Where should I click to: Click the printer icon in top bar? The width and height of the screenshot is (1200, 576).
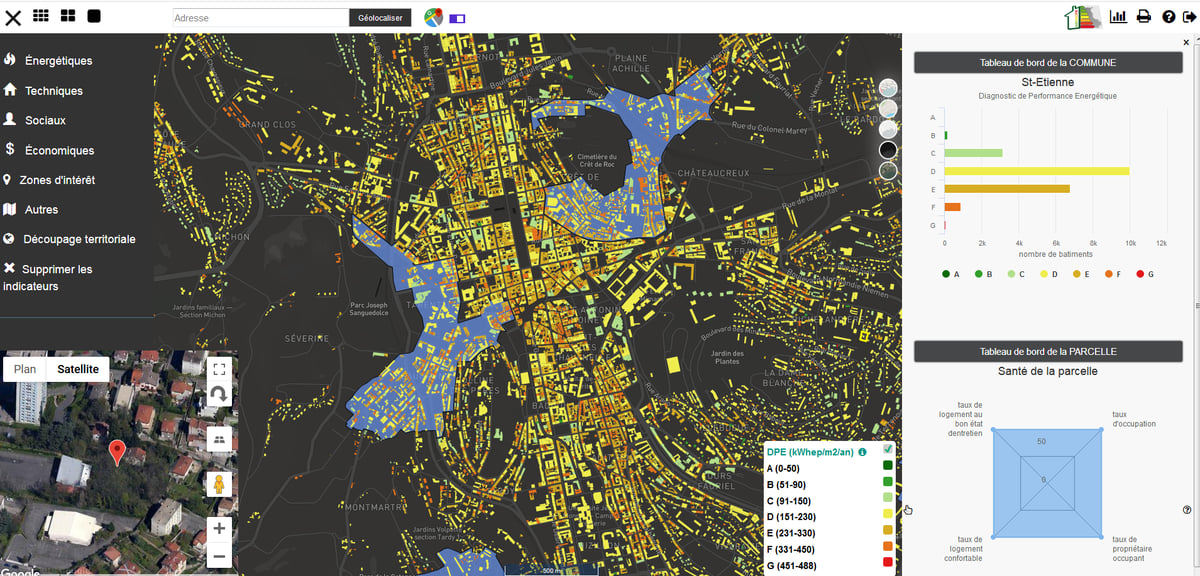click(1143, 17)
